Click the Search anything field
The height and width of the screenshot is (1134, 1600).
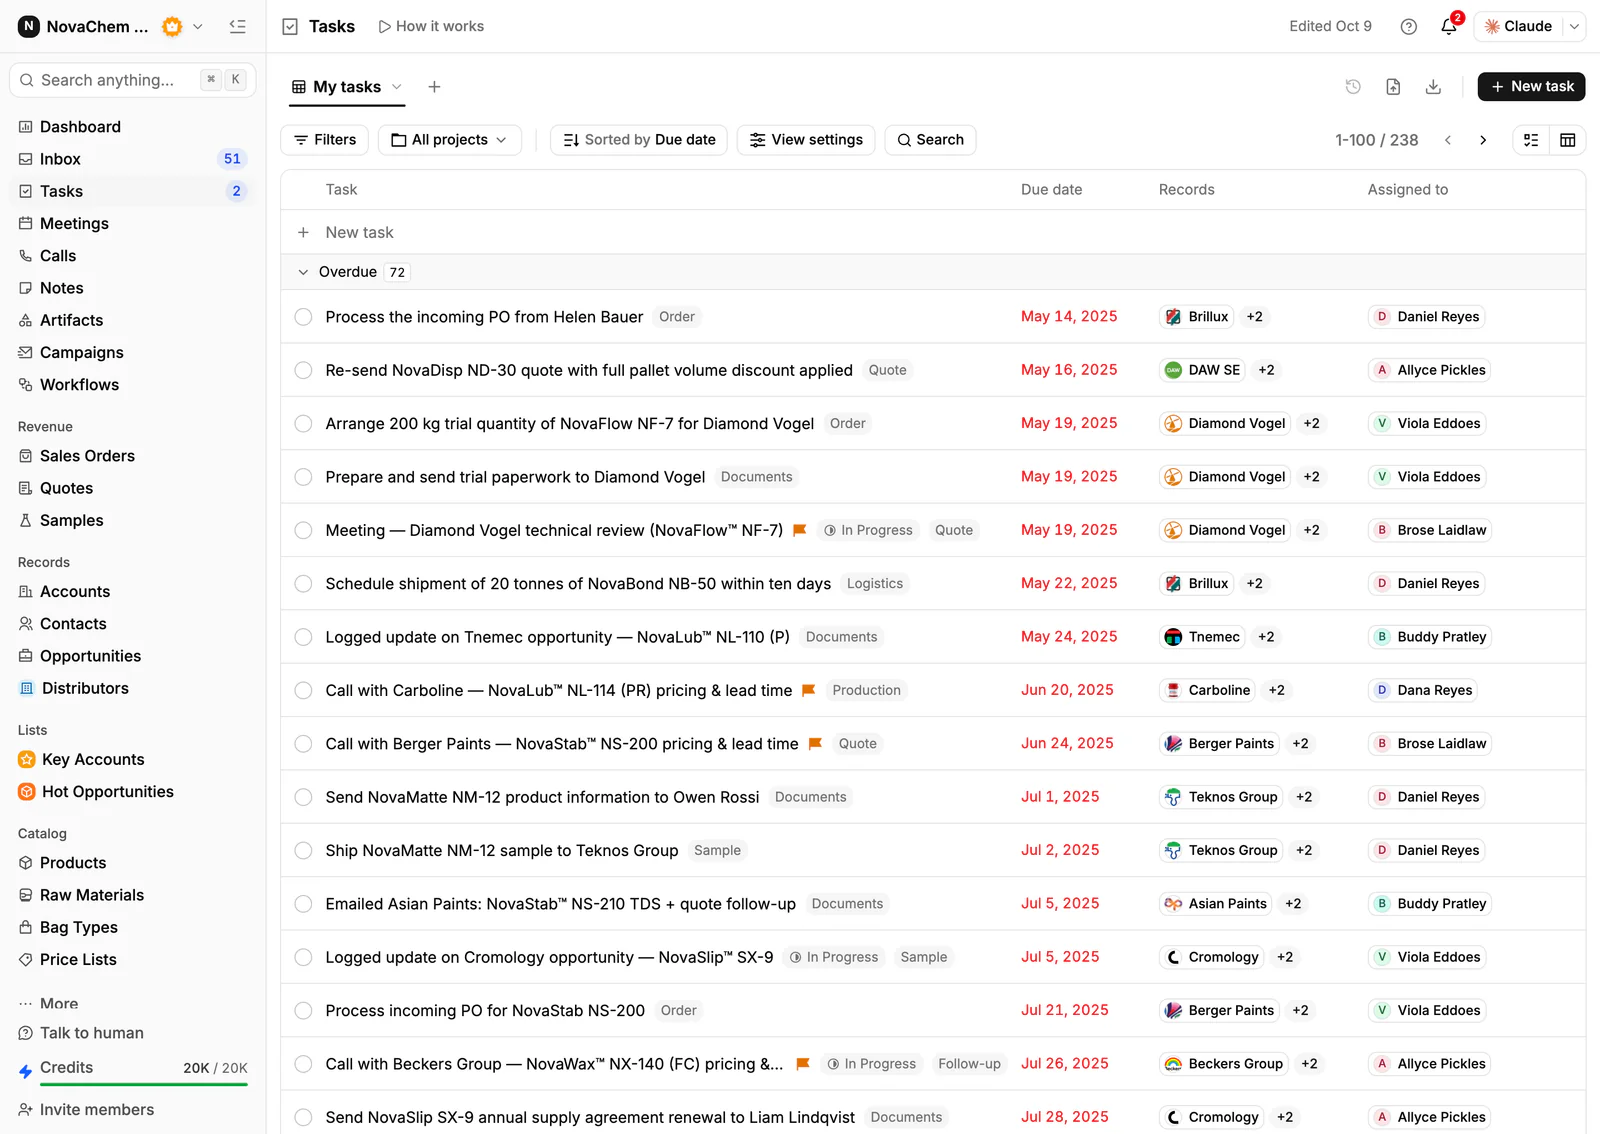click(133, 80)
